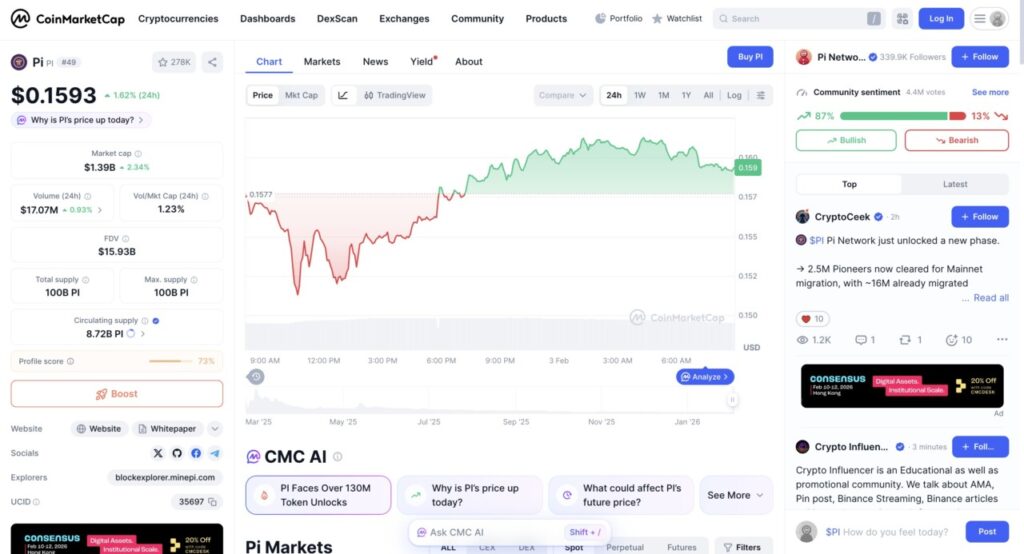Switch to the Markets tab
1024x554 pixels.
point(322,62)
